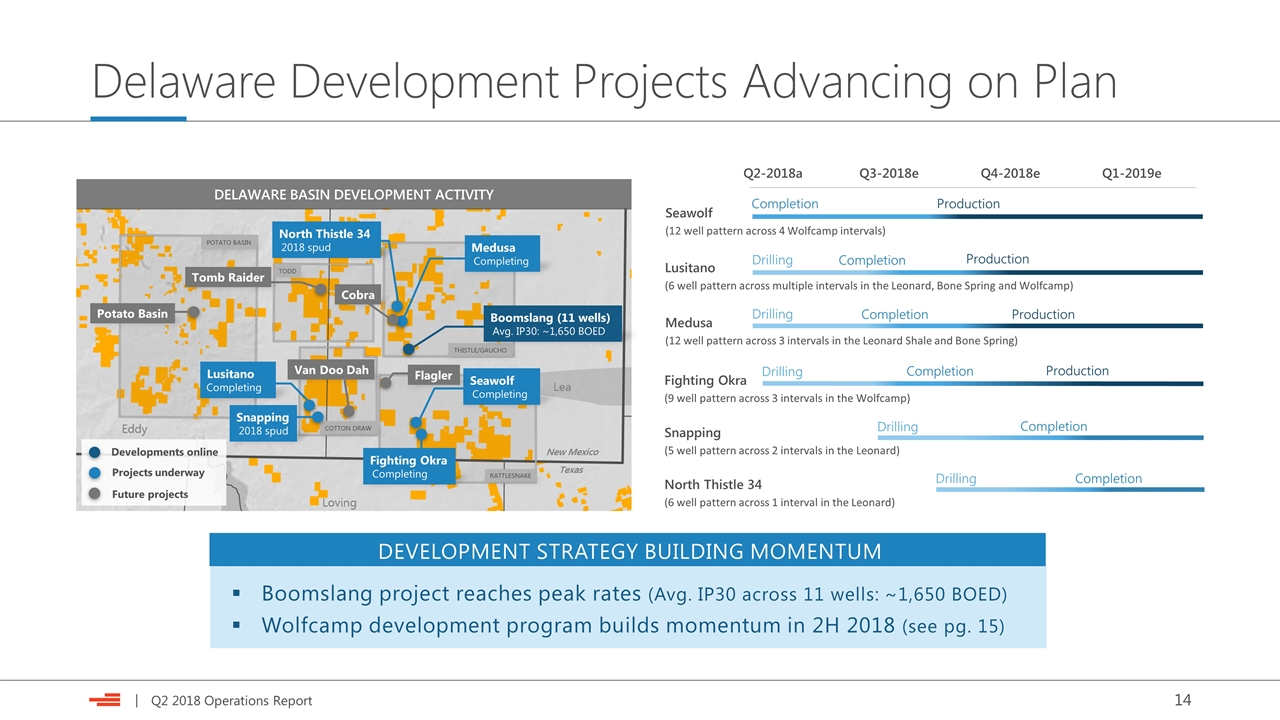Click the THISTLE/GAUCHO area tag on map

482,350
